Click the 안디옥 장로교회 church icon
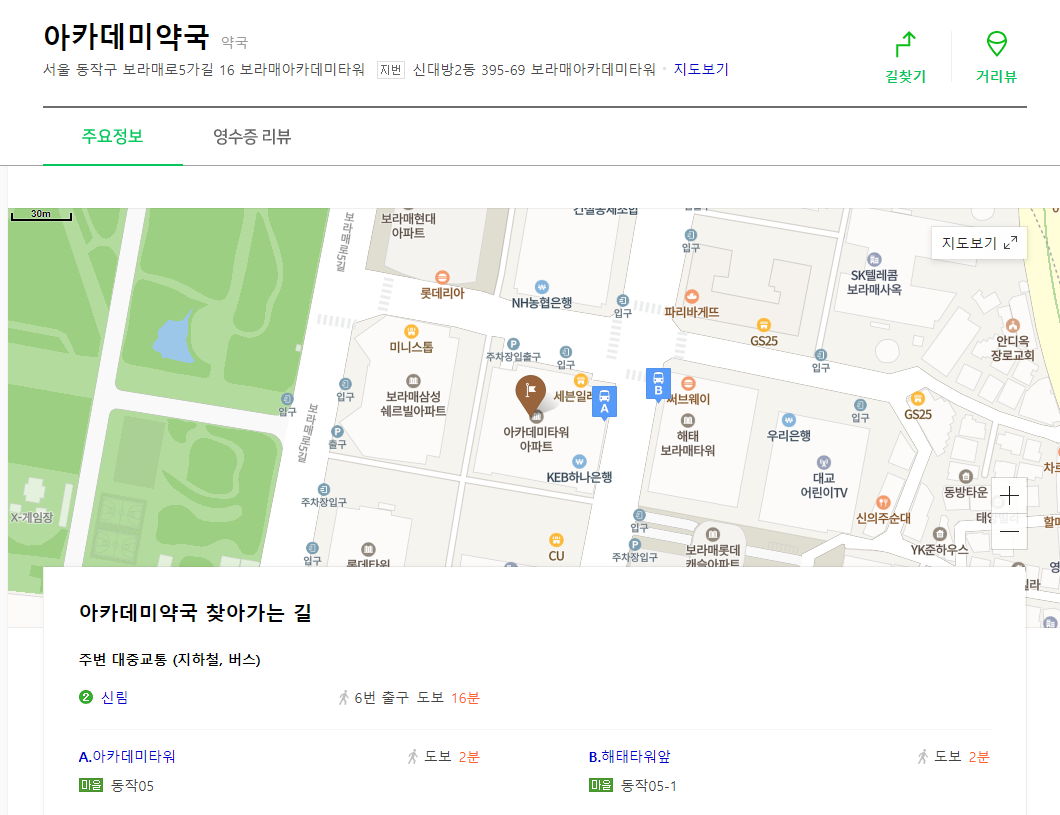Screen dimensions: 1060x815 1013,325
